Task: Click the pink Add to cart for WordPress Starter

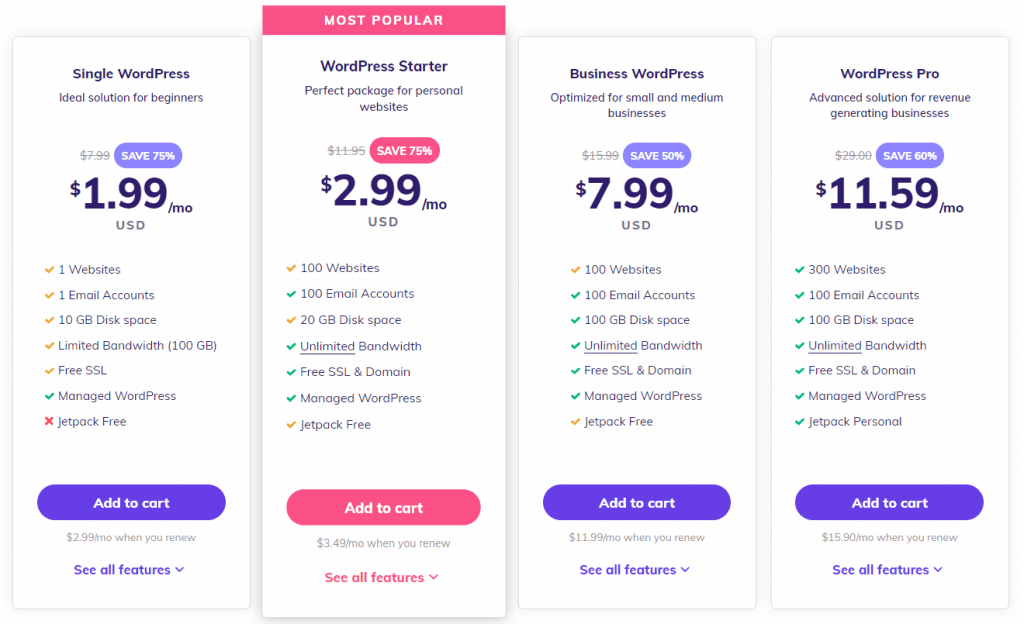Action: tap(383, 507)
